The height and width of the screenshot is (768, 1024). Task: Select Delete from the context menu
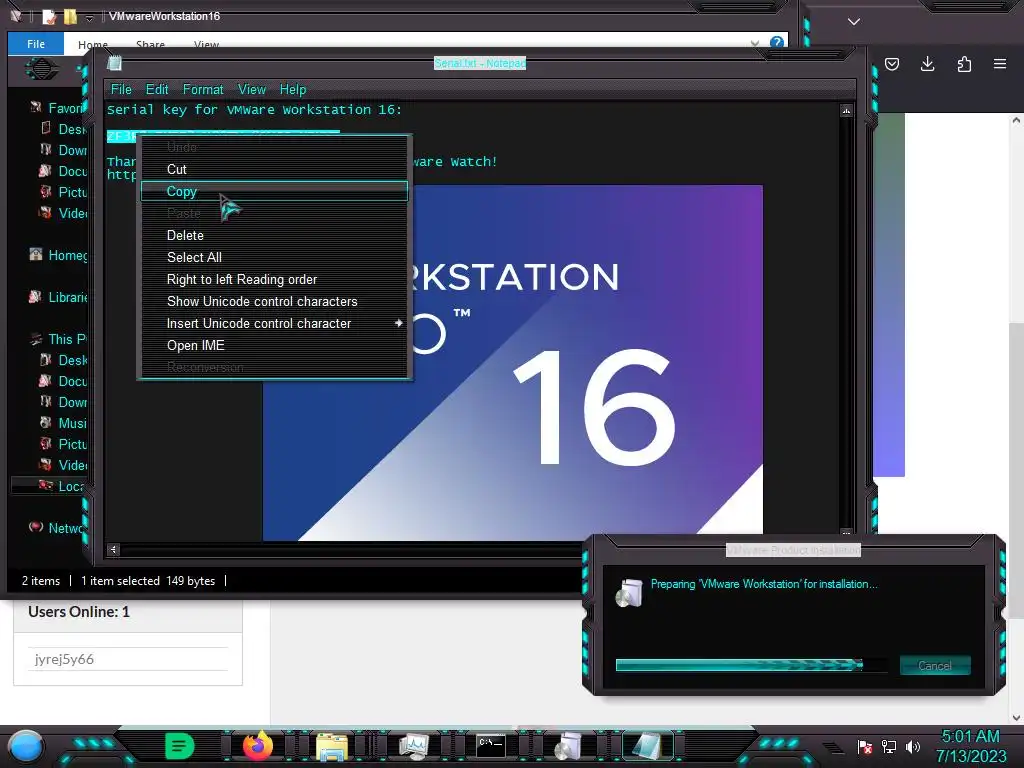pyautogui.click(x=274, y=235)
